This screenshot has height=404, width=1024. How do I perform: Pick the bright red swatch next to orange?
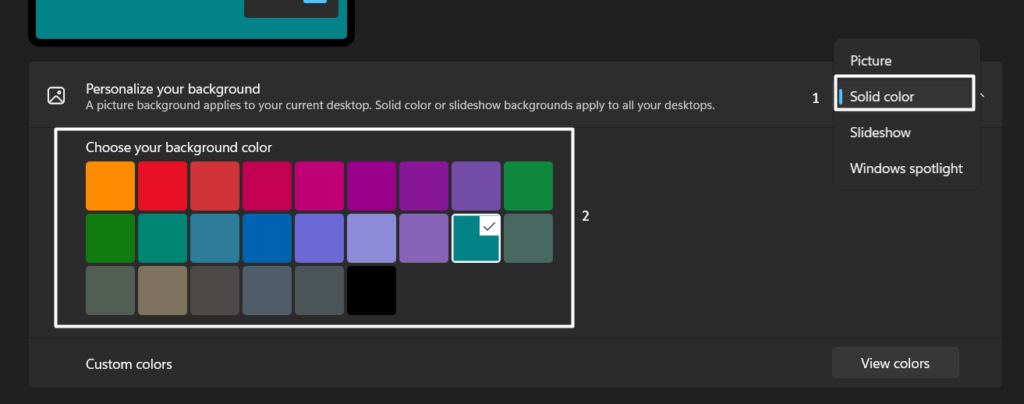162,186
